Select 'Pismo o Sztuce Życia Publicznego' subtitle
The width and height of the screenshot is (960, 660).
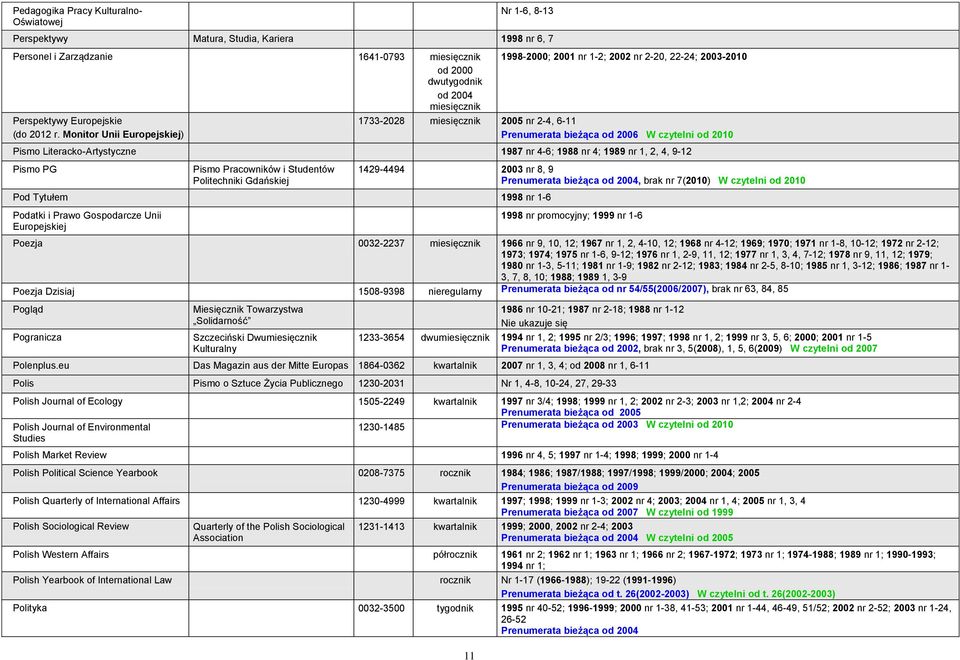268,384
